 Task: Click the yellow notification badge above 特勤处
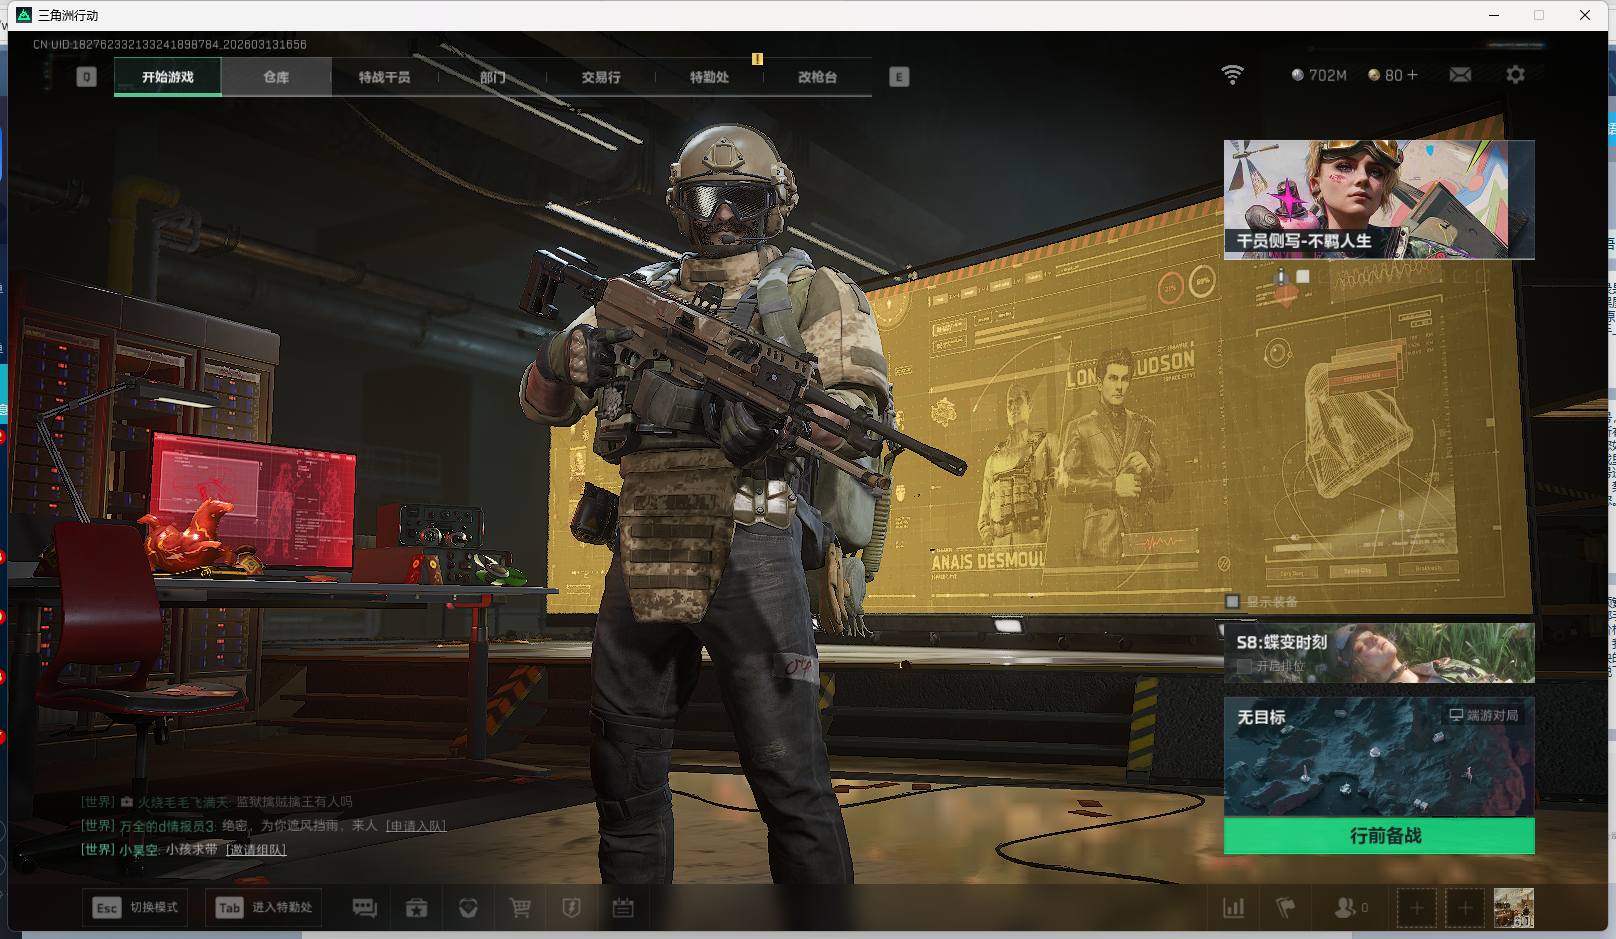coord(757,59)
